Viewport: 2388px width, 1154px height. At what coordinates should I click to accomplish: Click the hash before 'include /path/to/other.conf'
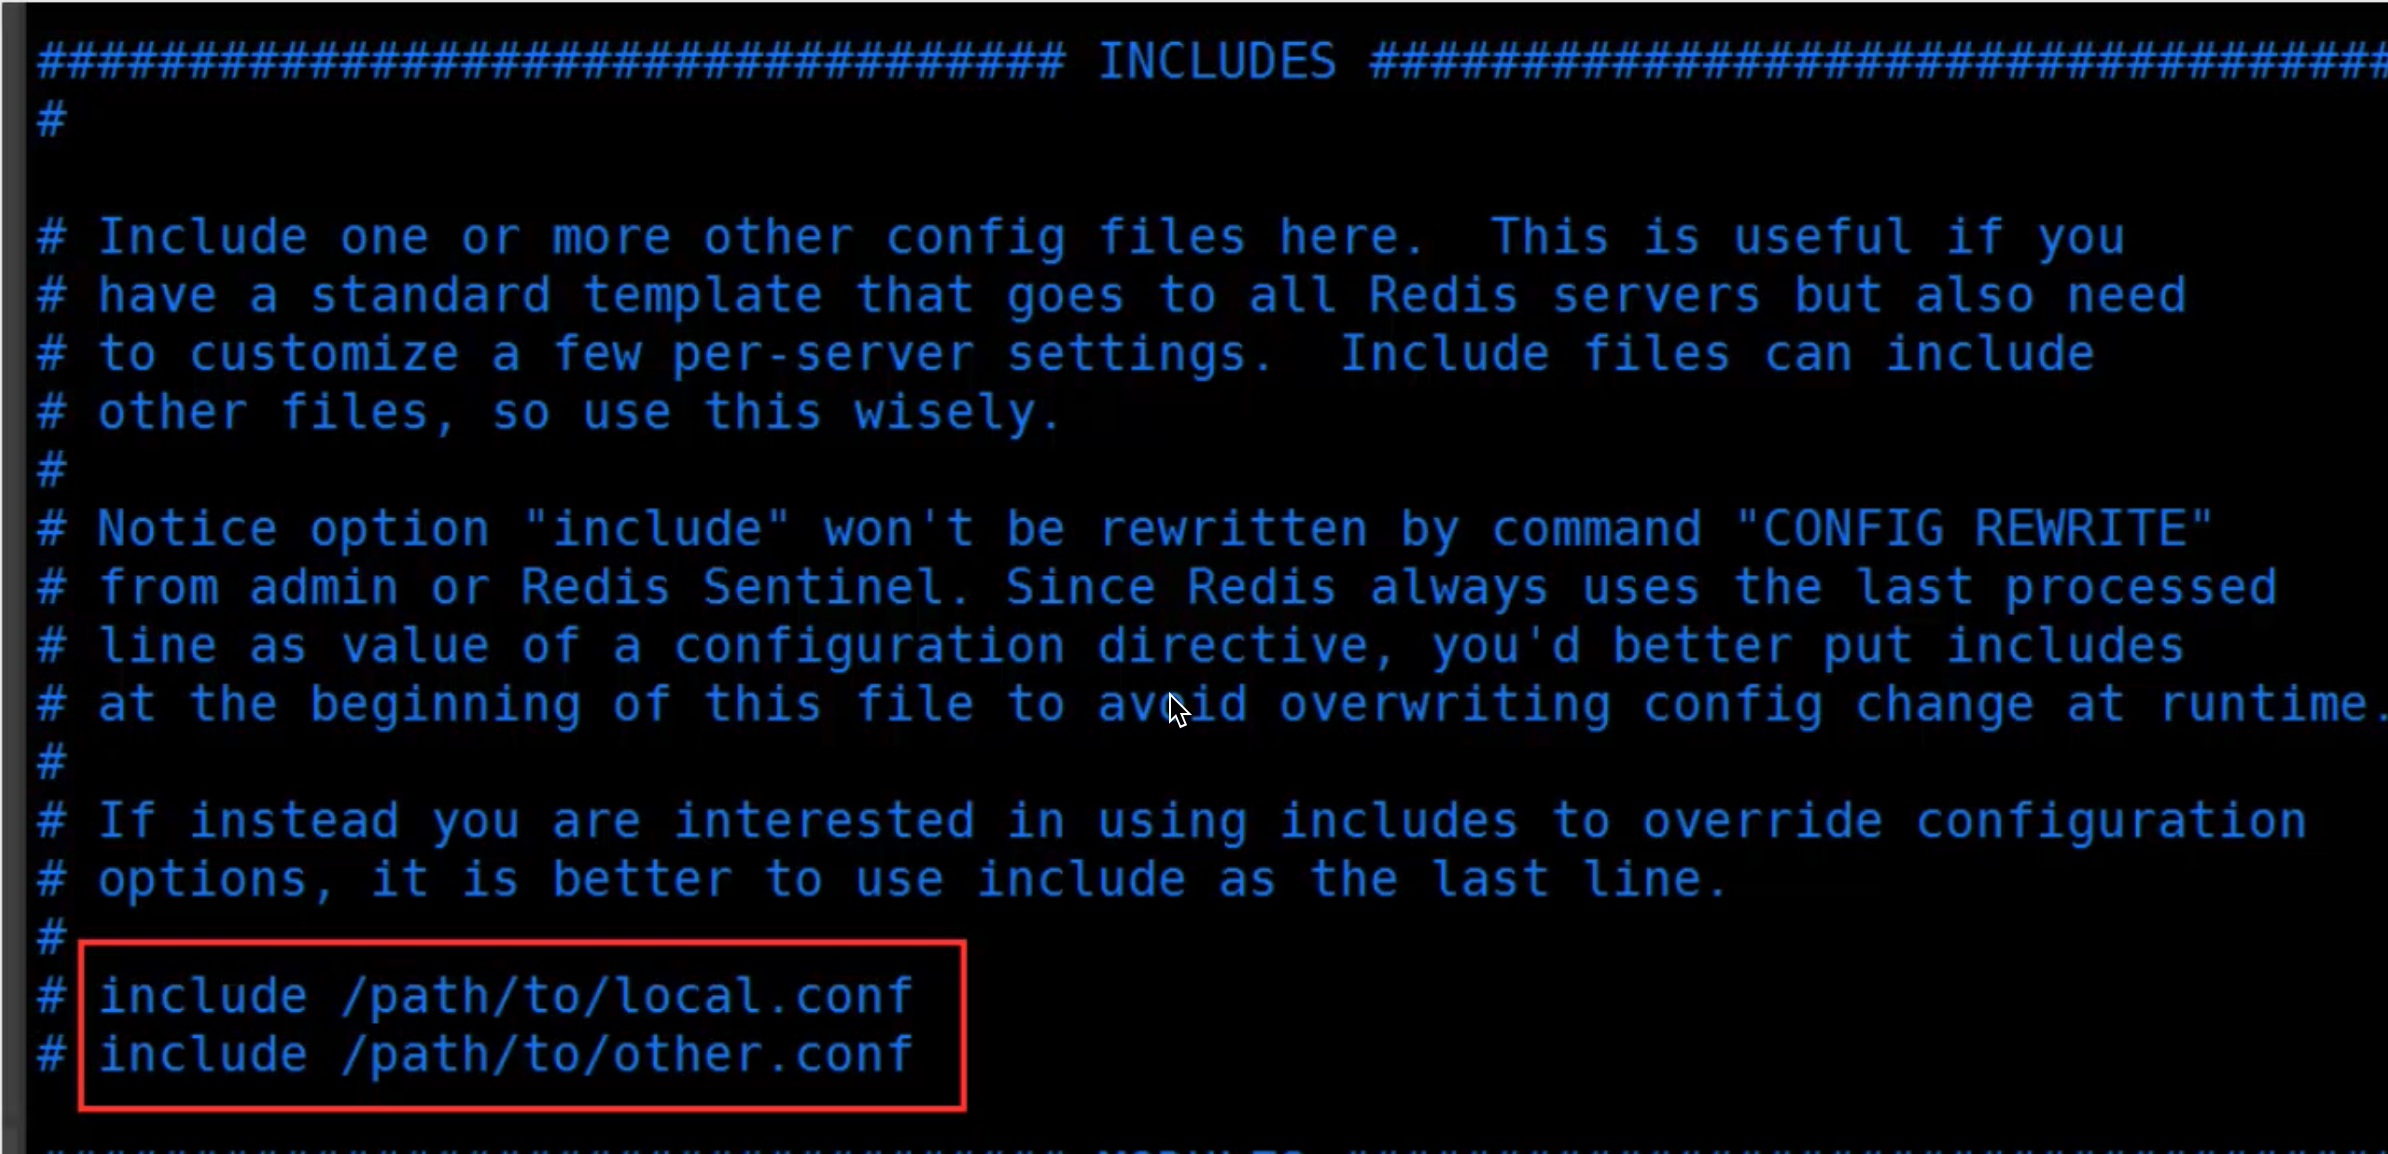coord(52,1055)
